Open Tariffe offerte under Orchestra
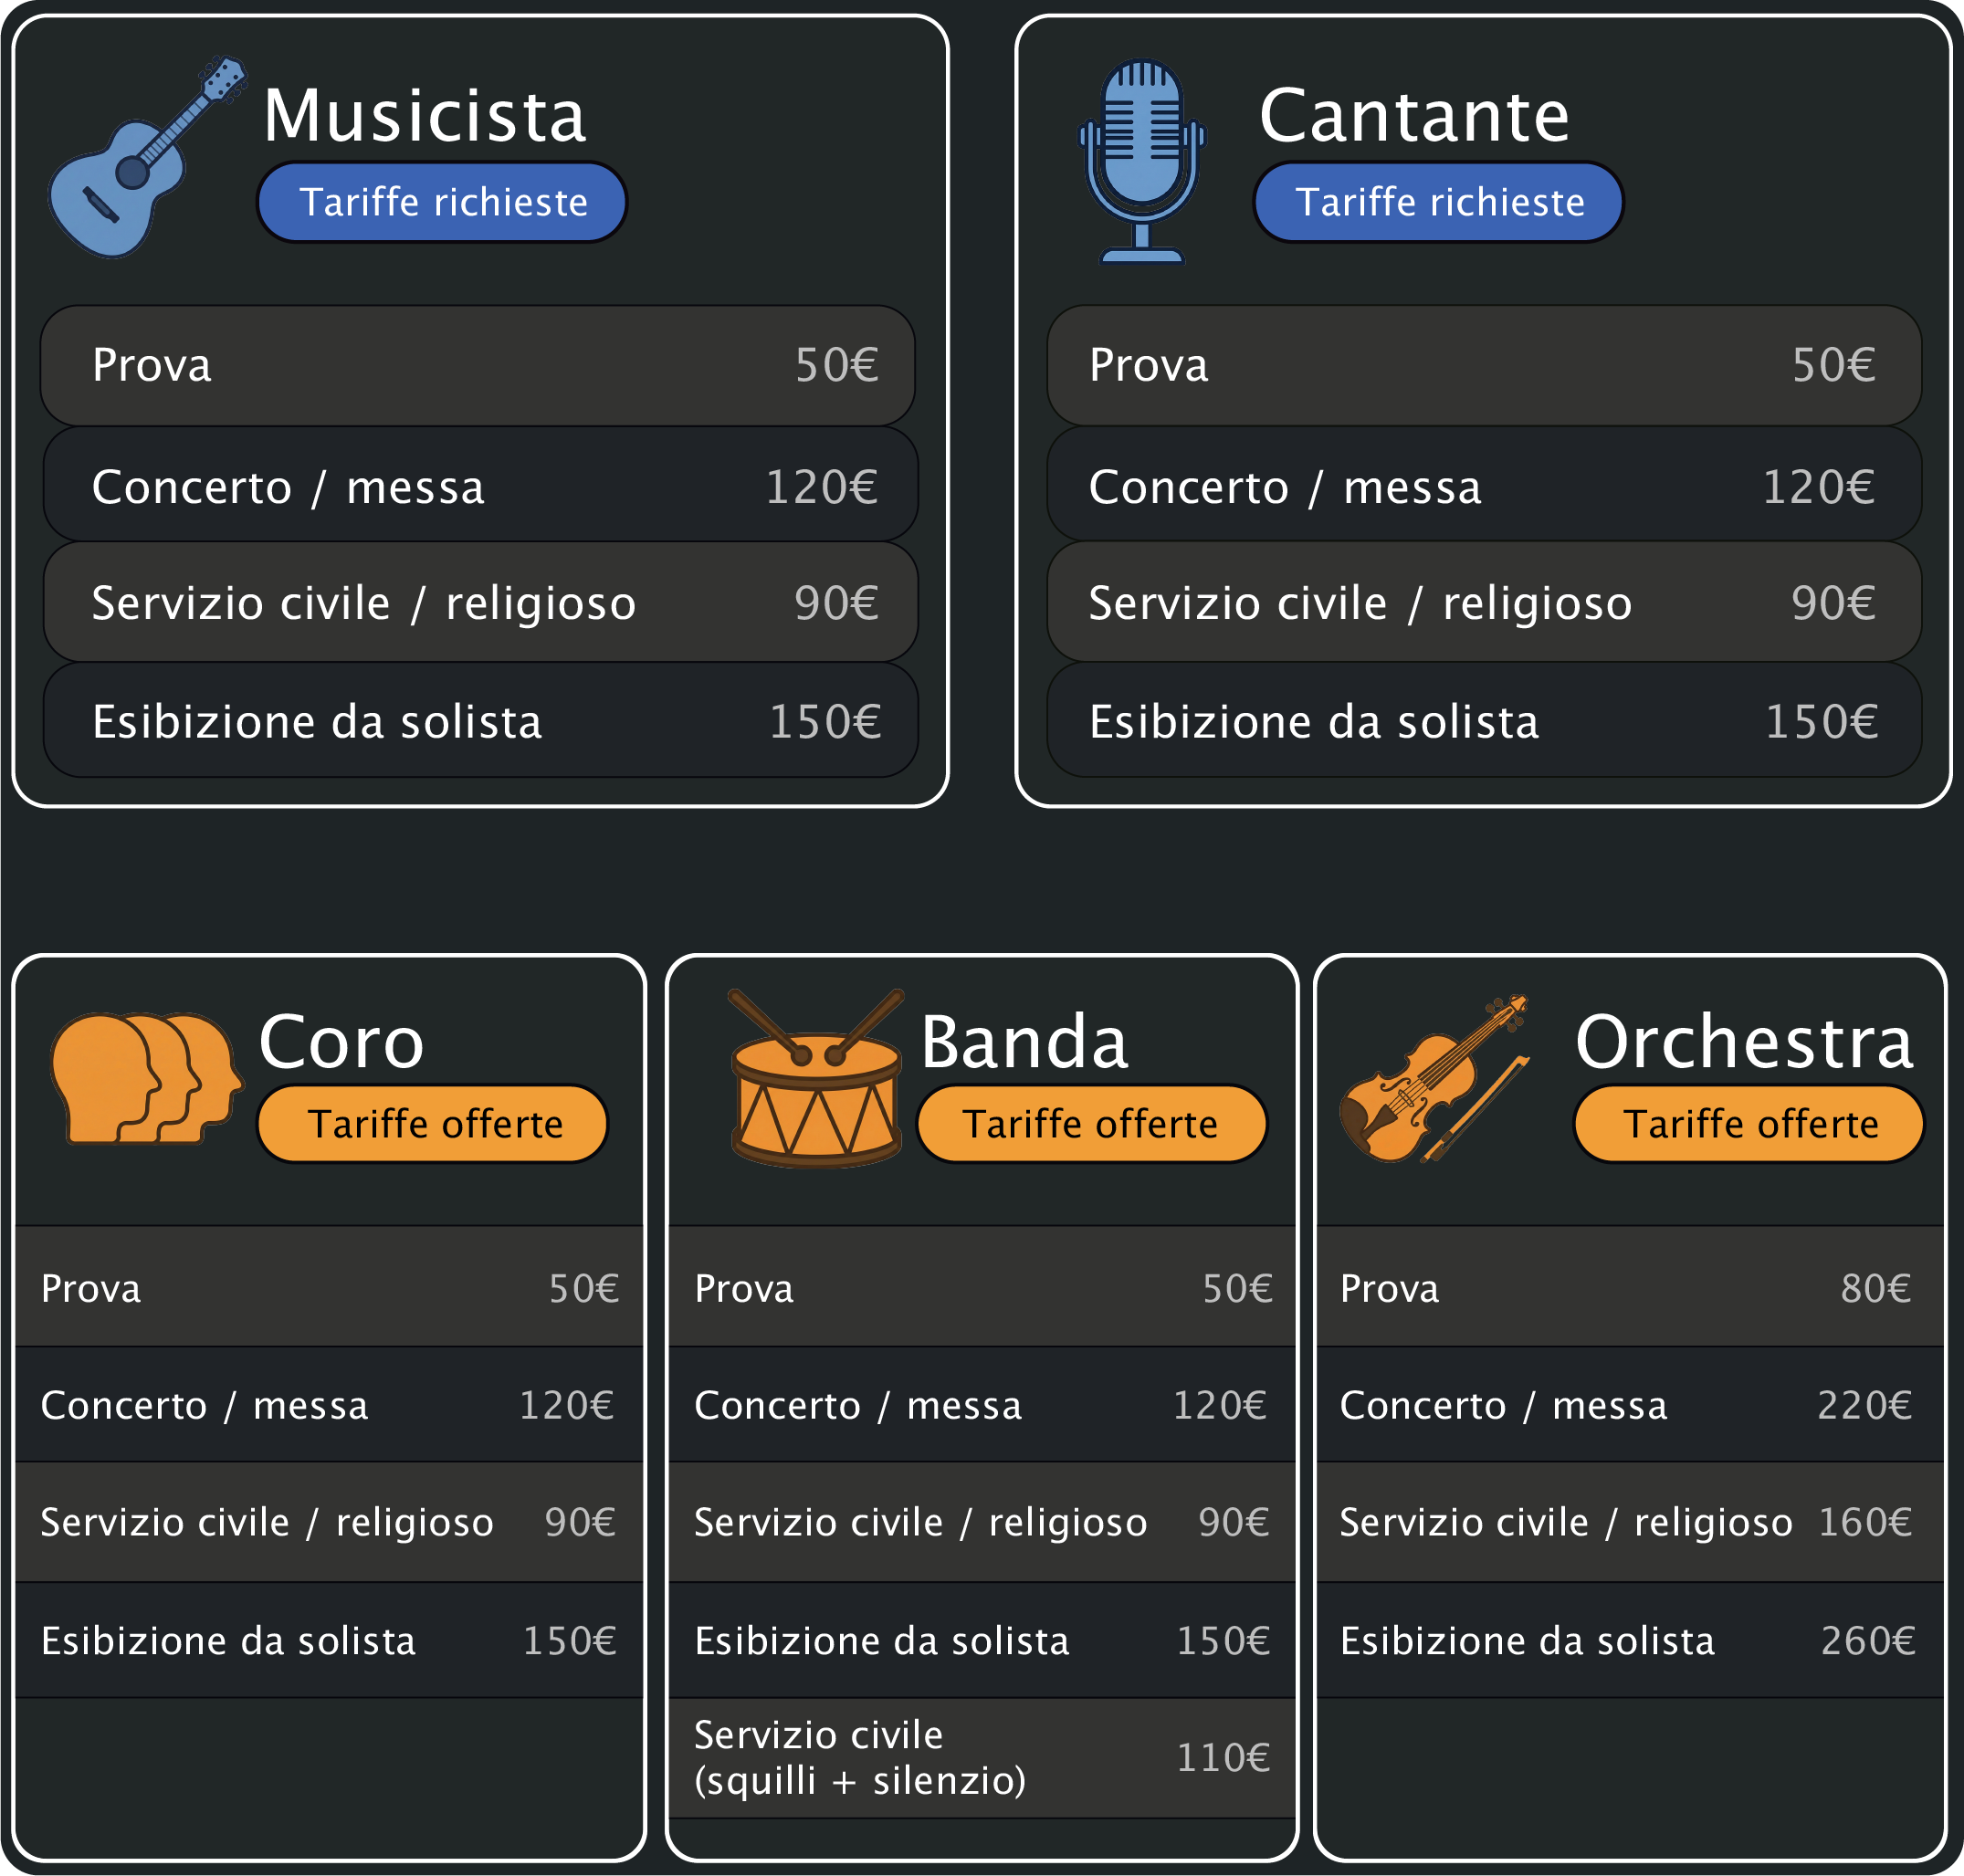The width and height of the screenshot is (1964, 1876). coord(1749,1124)
